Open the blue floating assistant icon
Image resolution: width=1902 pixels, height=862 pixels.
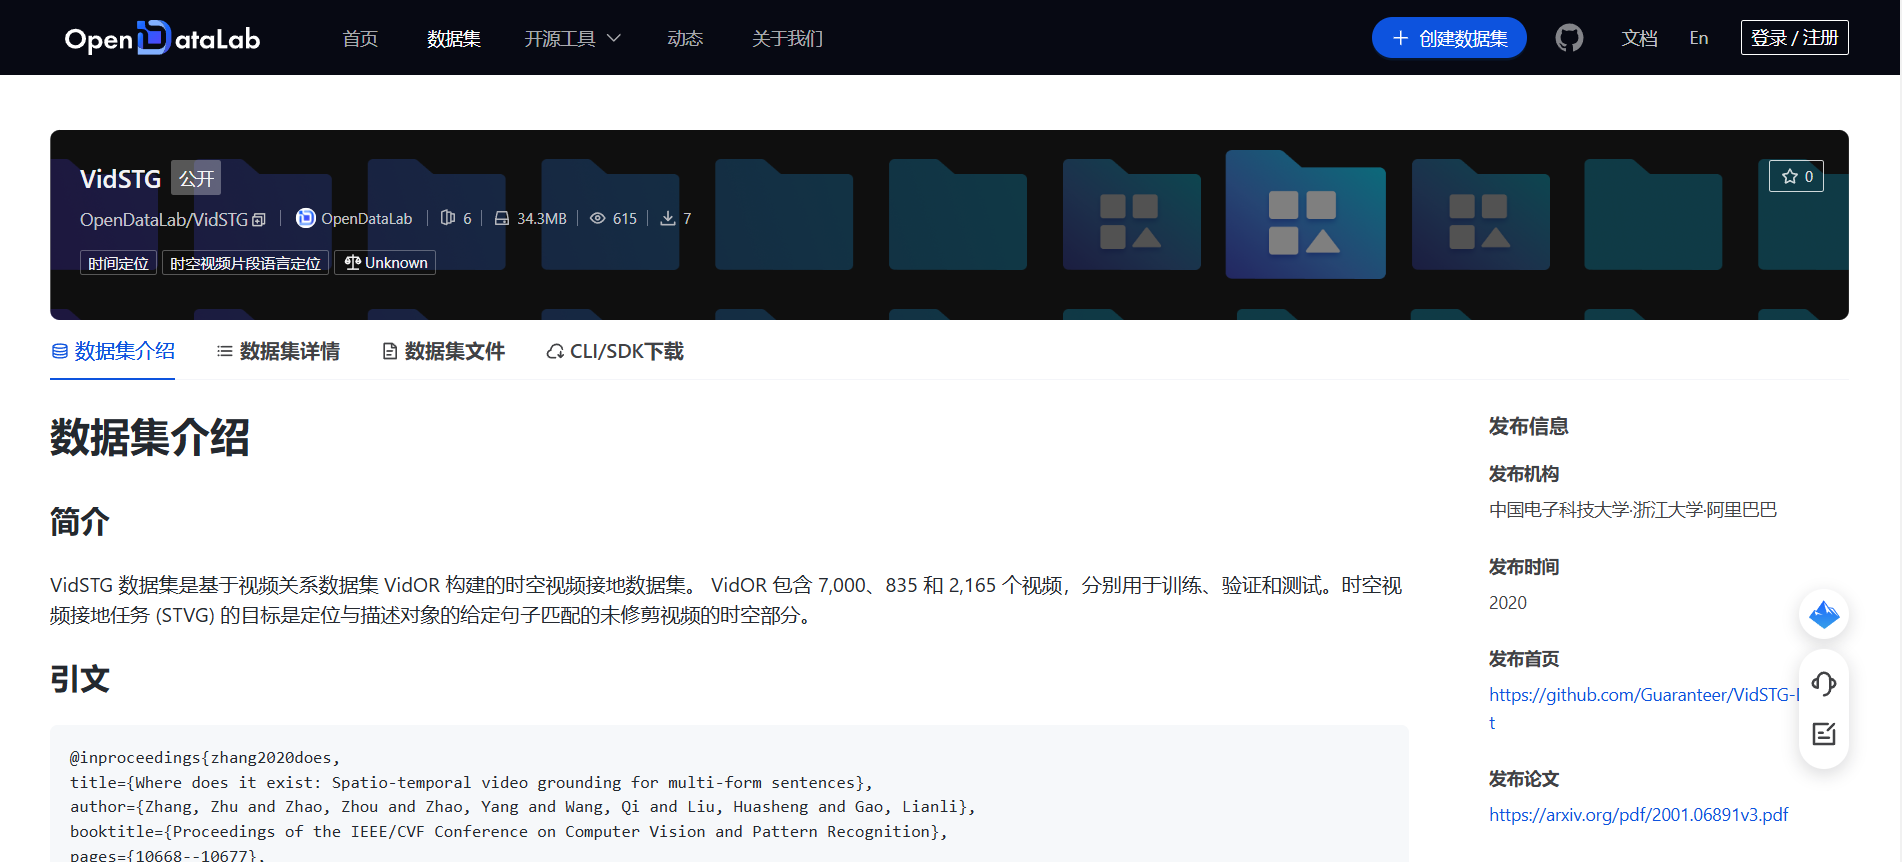point(1824,614)
